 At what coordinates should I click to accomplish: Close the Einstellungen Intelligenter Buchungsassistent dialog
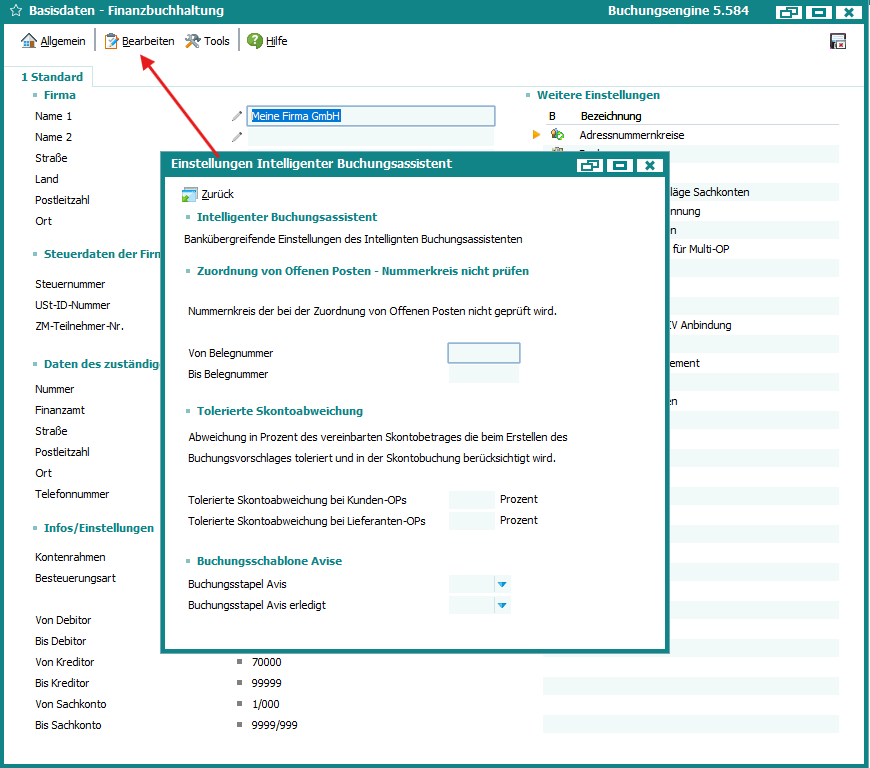coord(649,165)
